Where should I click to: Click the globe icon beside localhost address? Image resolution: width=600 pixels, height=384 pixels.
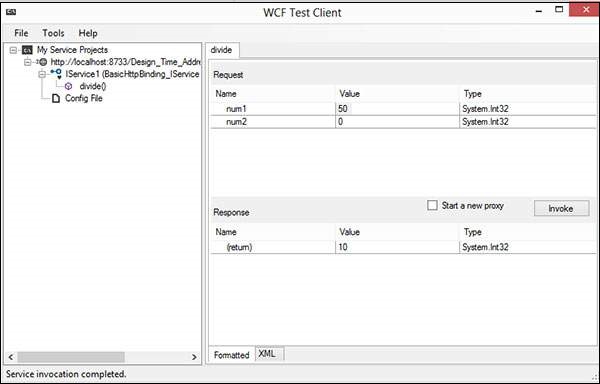click(x=43, y=62)
